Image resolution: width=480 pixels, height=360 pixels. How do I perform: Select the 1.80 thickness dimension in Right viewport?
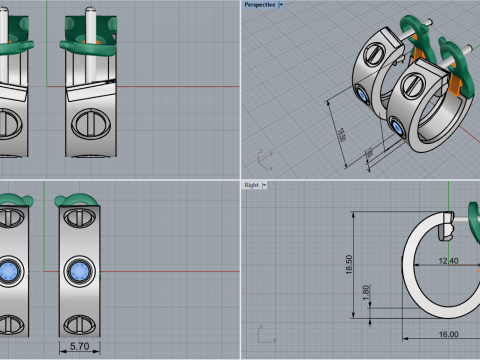pyautogui.click(x=366, y=292)
